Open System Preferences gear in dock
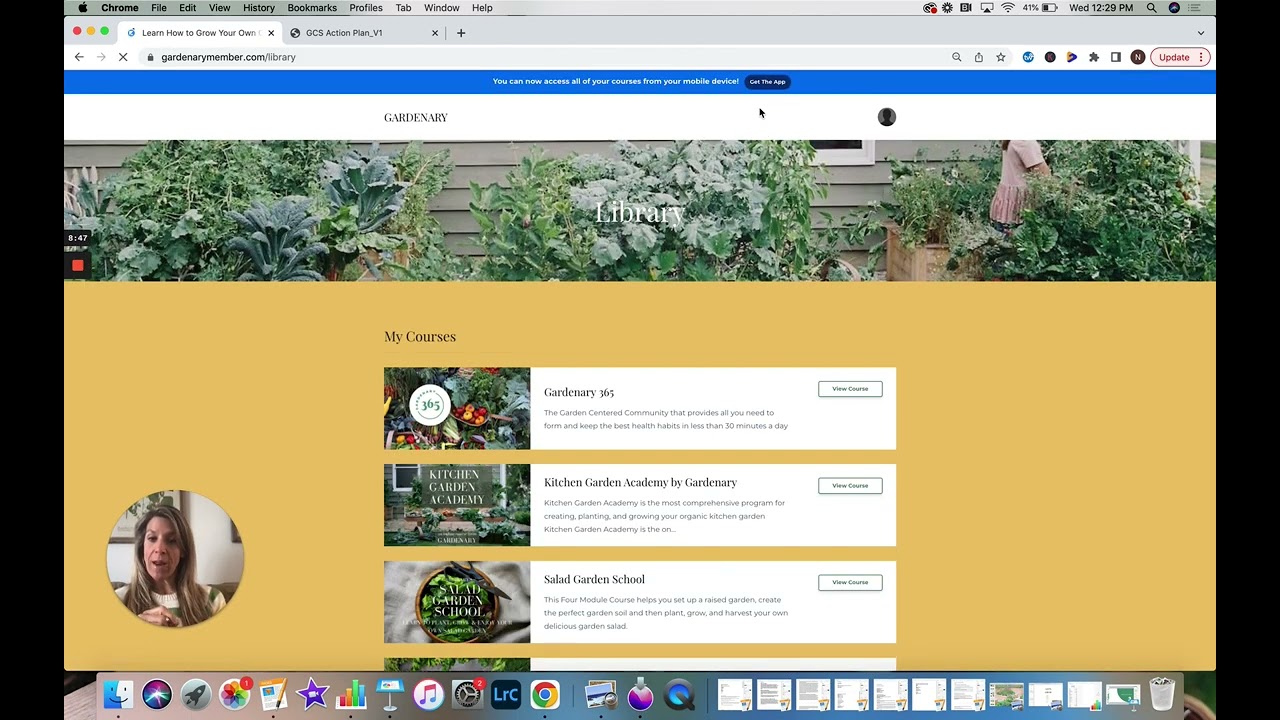 (x=467, y=694)
